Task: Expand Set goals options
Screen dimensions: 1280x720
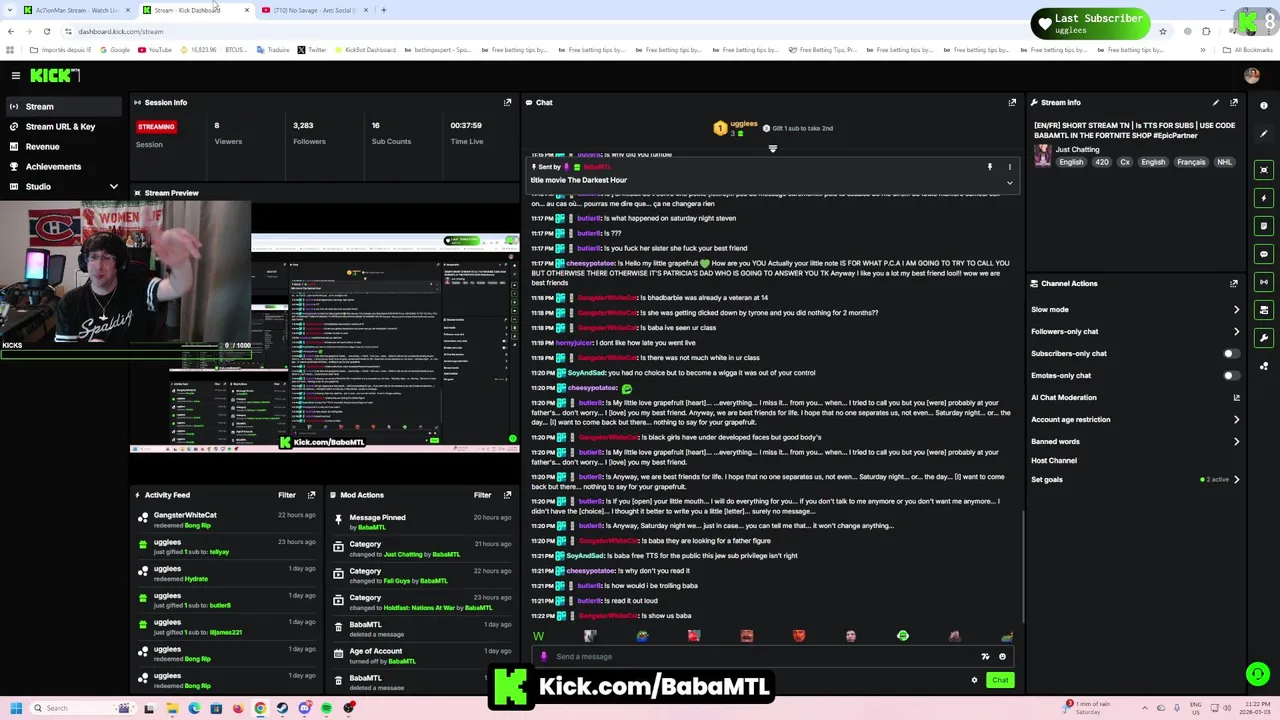Action: click(x=1236, y=480)
